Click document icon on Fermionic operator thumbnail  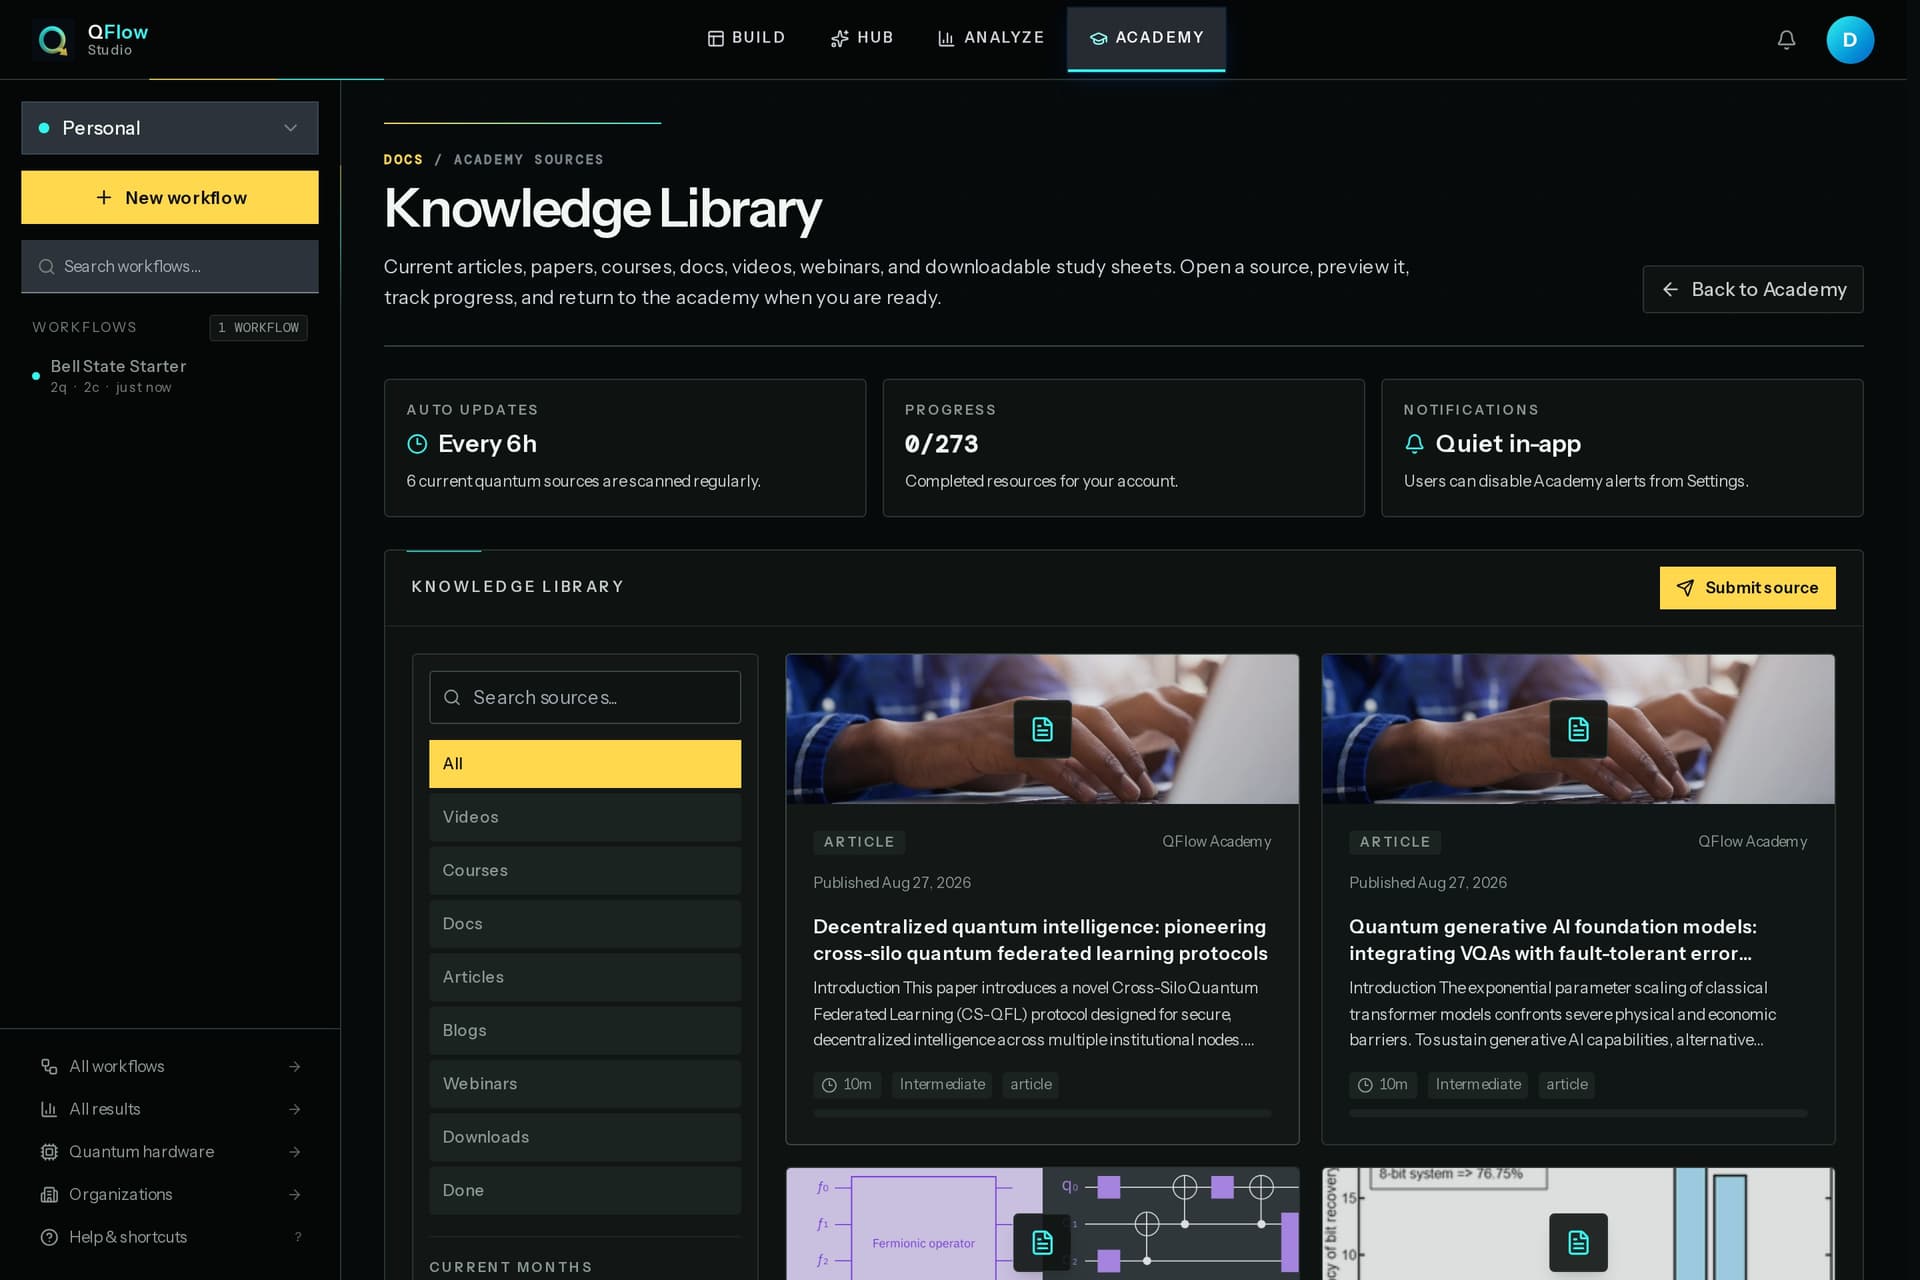(1042, 1242)
